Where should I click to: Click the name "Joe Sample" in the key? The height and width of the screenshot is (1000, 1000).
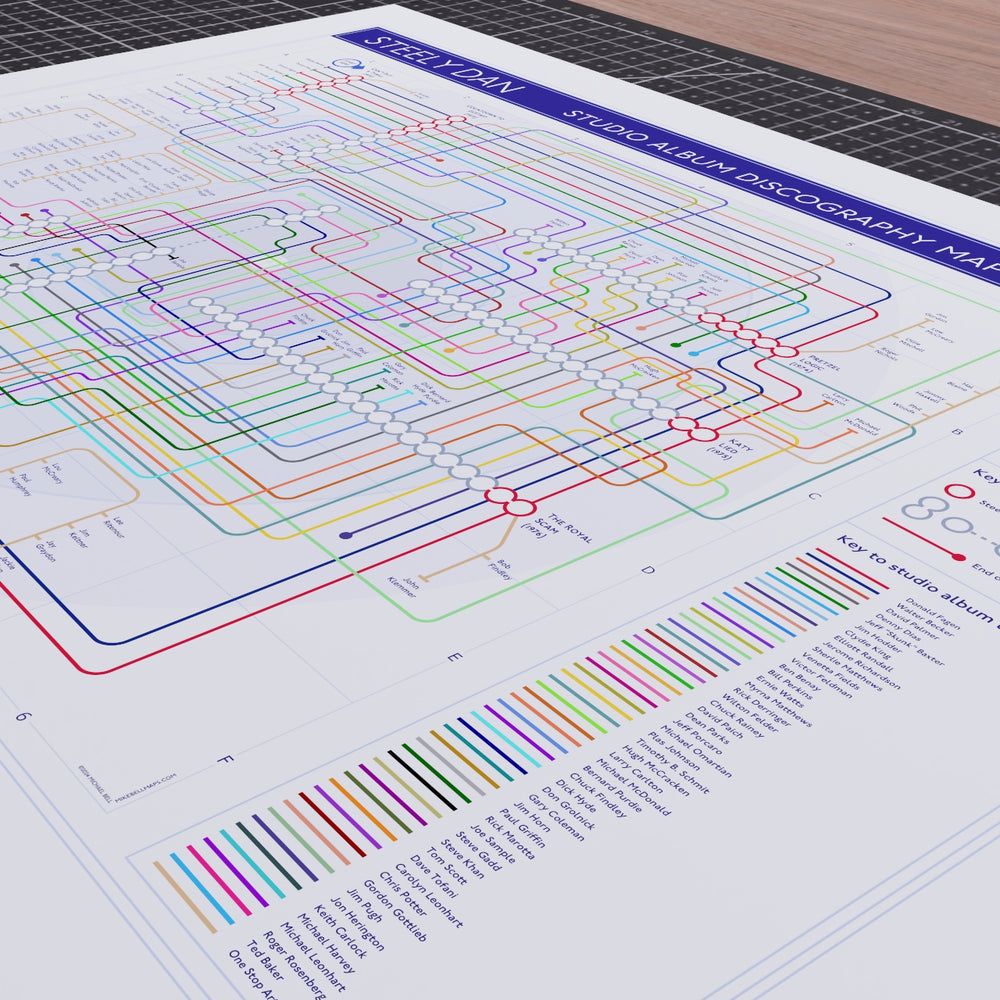coord(492,844)
